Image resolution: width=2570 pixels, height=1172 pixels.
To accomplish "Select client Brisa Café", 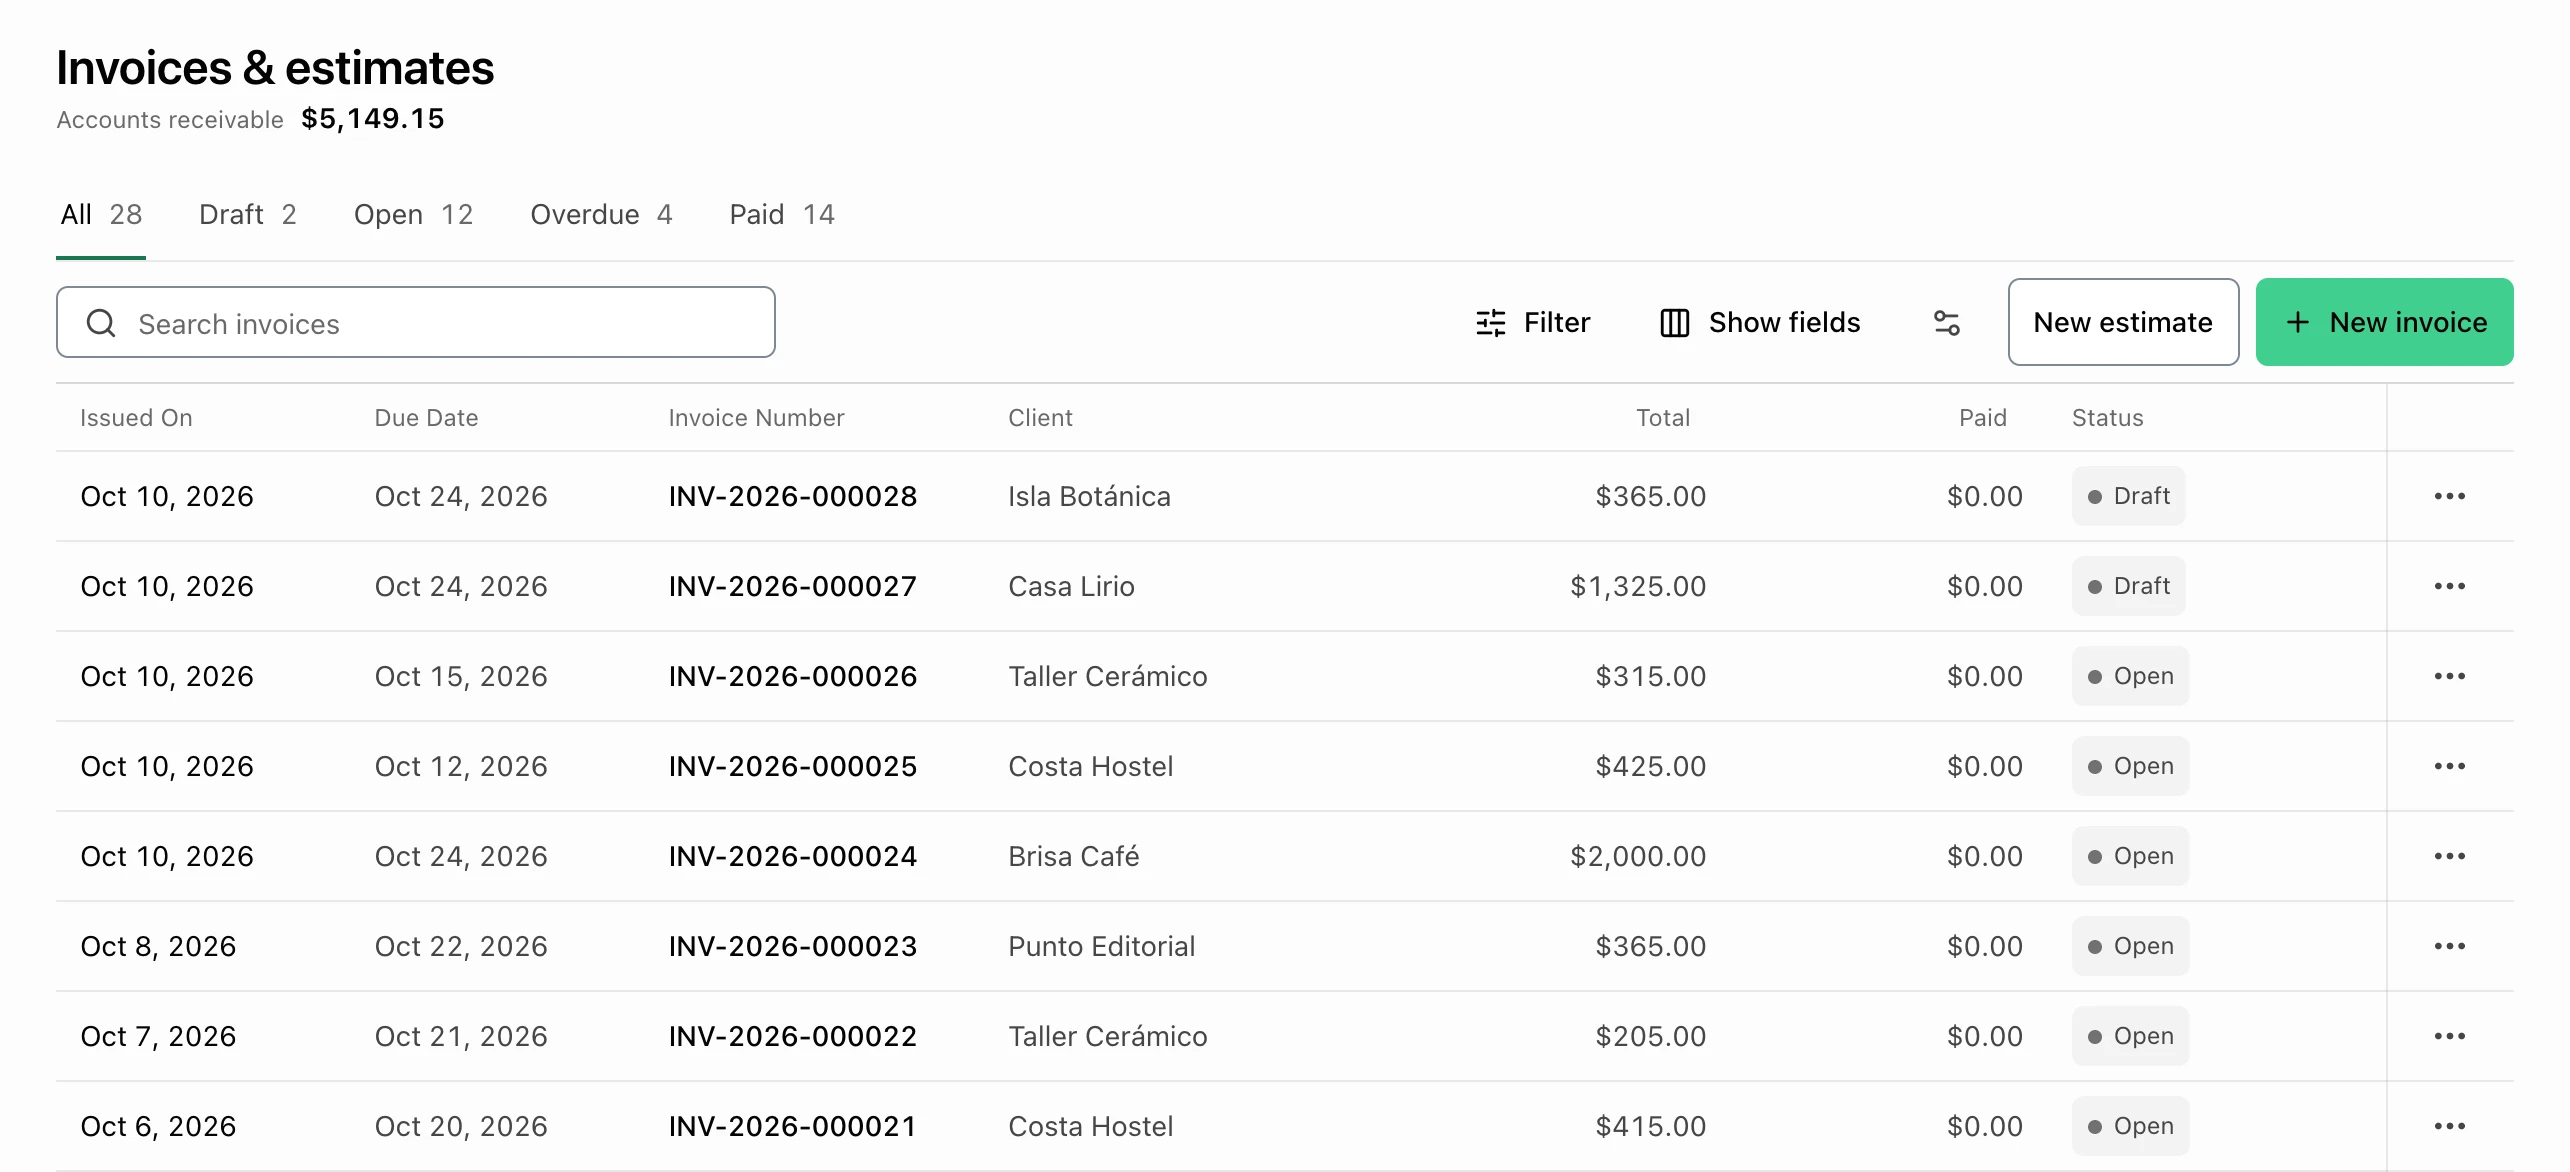I will (x=1073, y=856).
